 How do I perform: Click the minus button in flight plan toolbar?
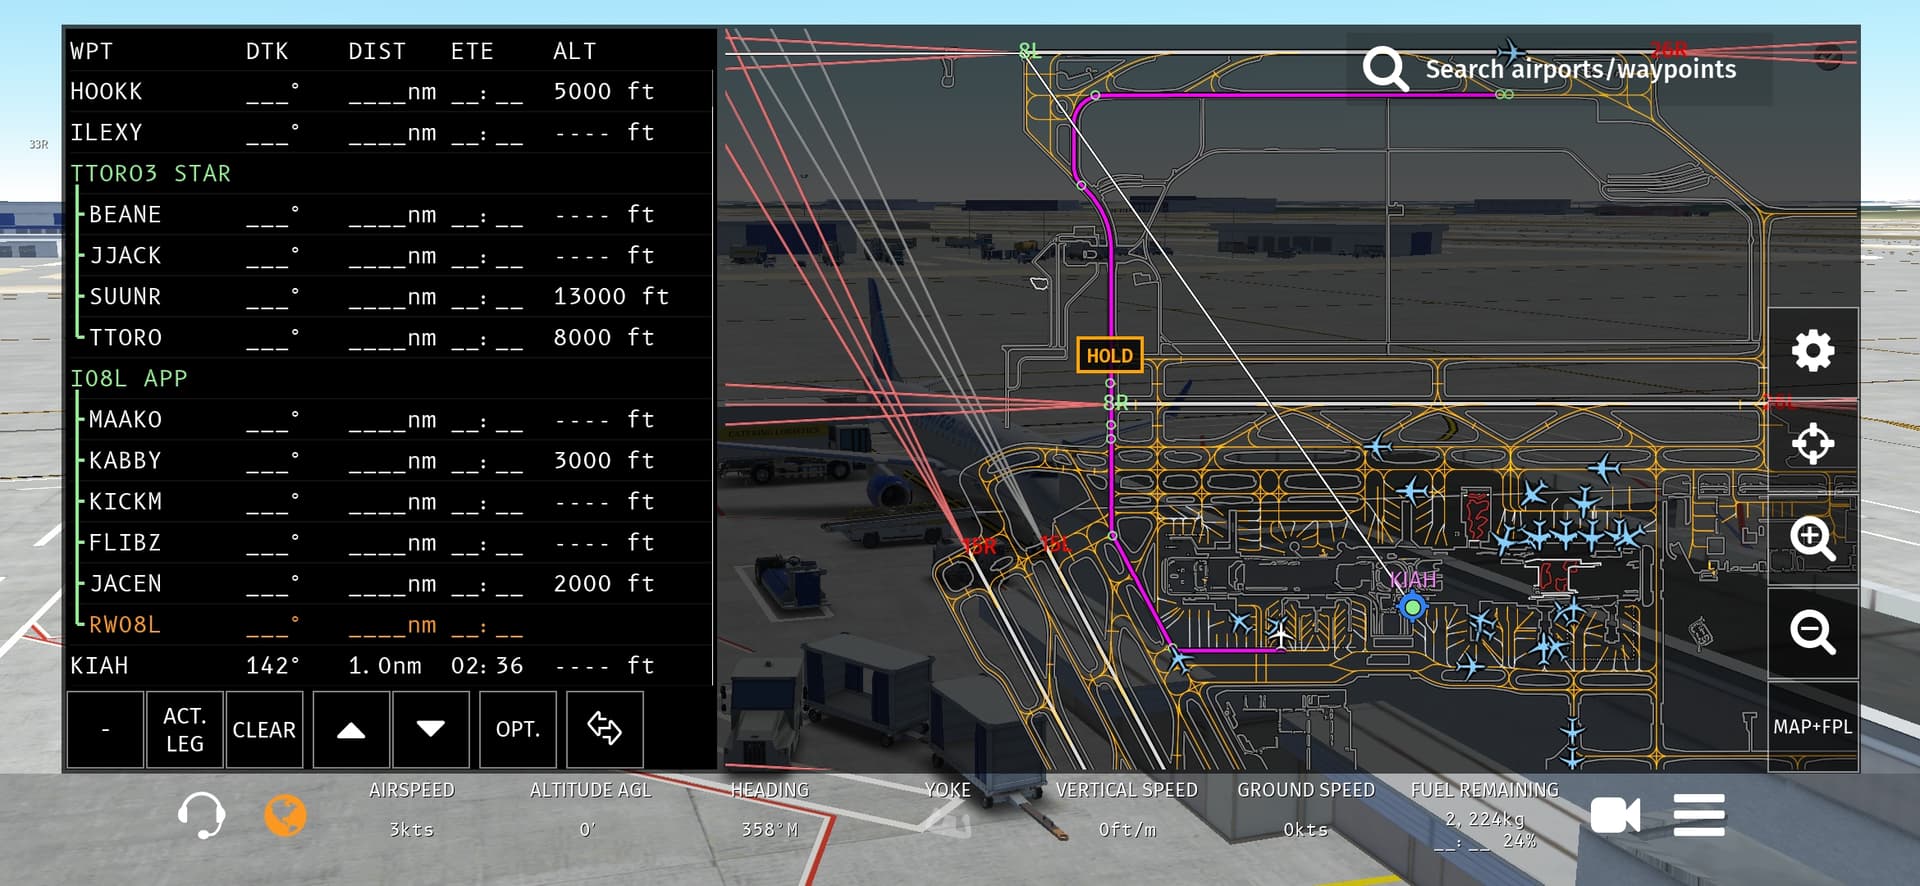[105, 730]
